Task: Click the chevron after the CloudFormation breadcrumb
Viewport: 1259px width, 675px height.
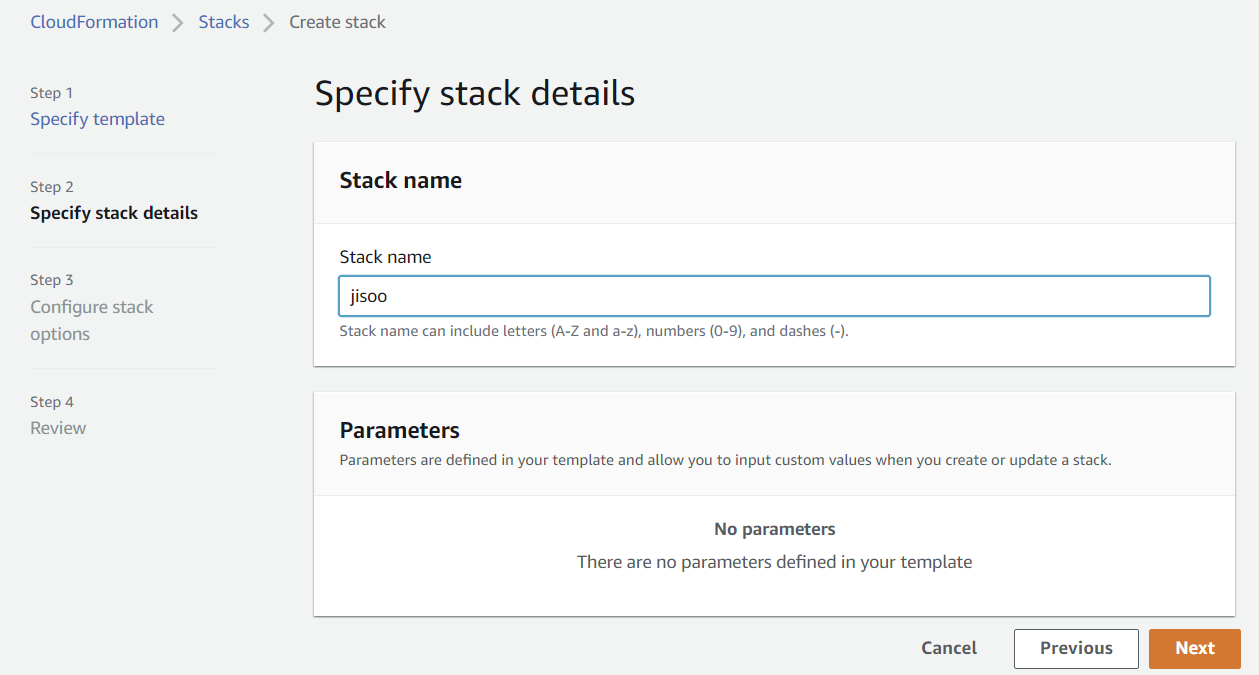Action: (x=178, y=23)
